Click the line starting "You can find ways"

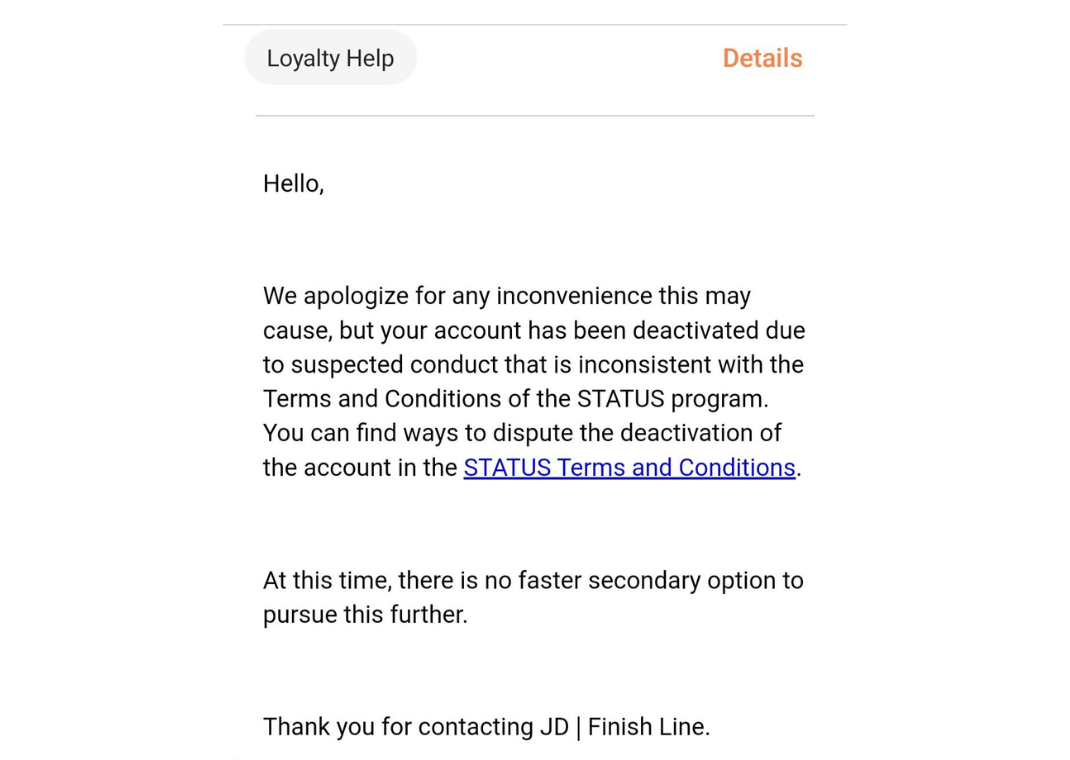(x=522, y=433)
